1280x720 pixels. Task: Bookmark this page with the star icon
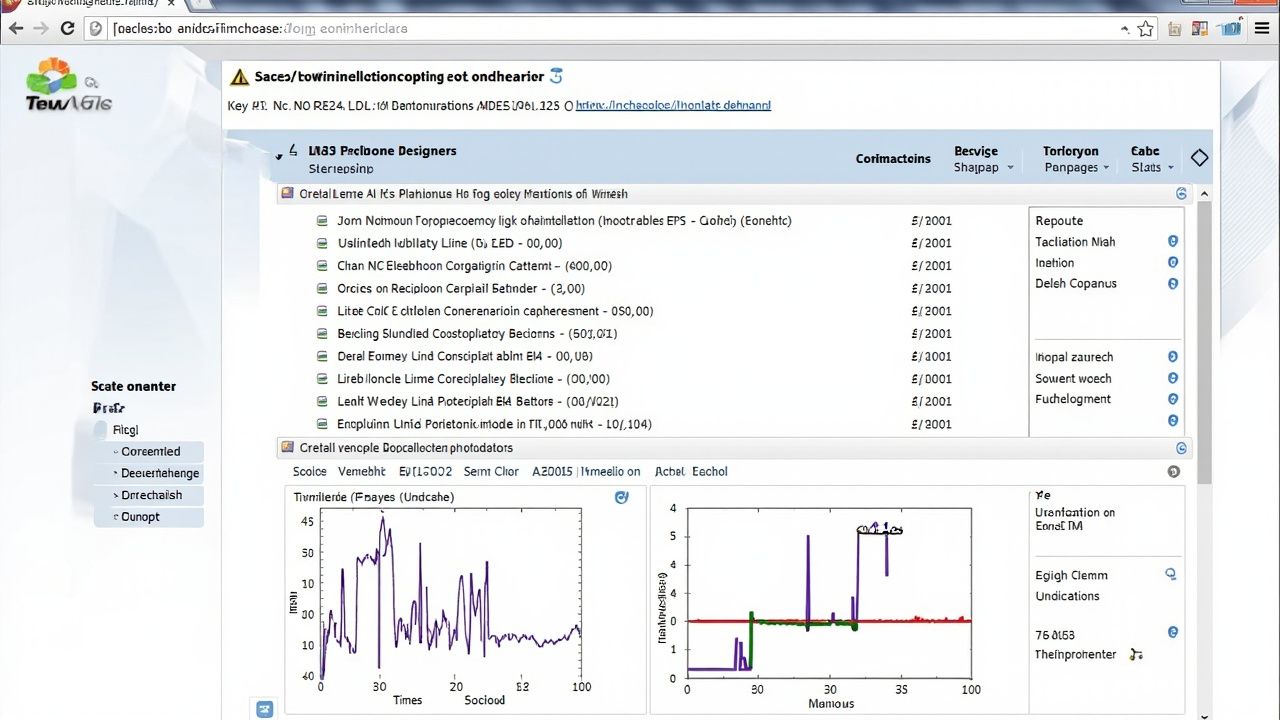coord(1146,29)
